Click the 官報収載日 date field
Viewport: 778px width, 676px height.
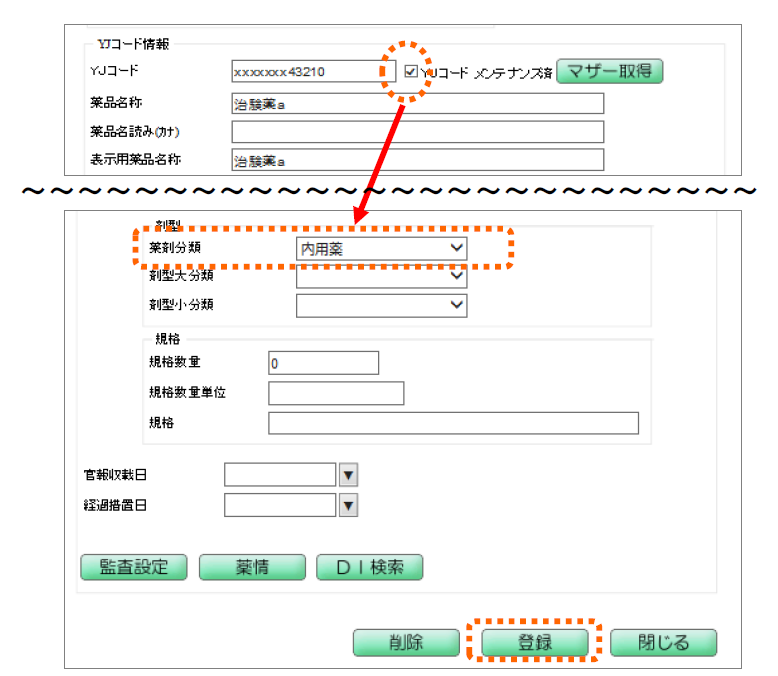[x=280, y=475]
